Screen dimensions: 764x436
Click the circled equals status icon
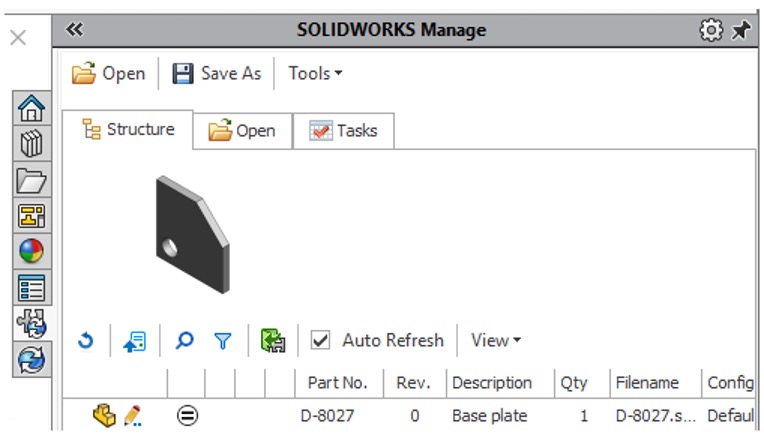[187, 416]
